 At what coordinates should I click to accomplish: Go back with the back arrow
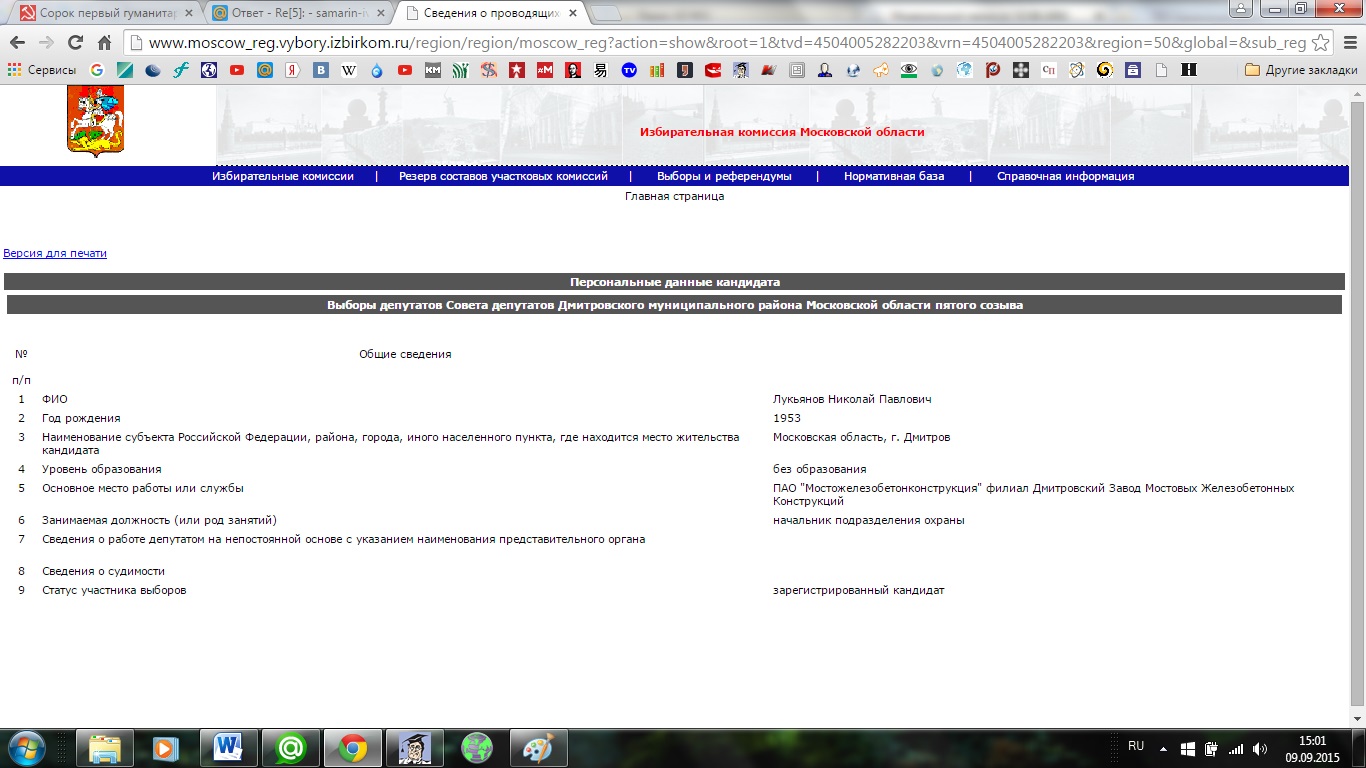(17, 43)
